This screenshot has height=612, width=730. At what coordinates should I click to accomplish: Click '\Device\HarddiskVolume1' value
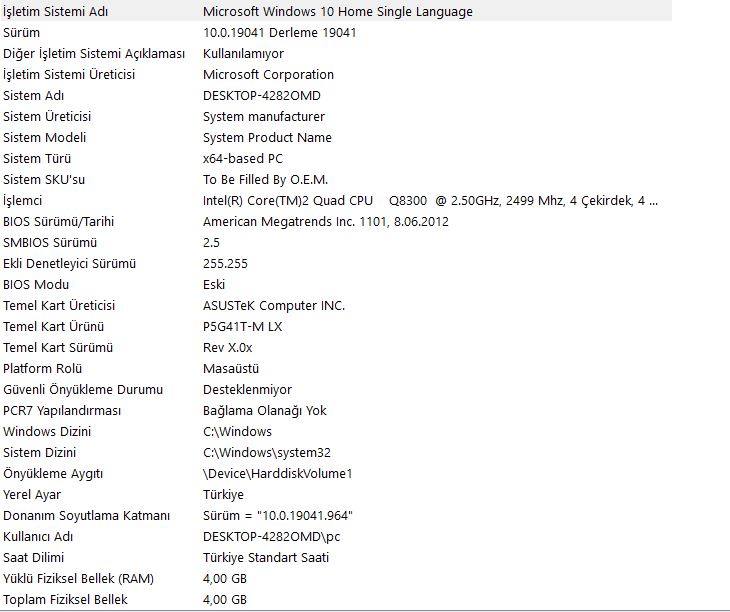[x=277, y=474]
